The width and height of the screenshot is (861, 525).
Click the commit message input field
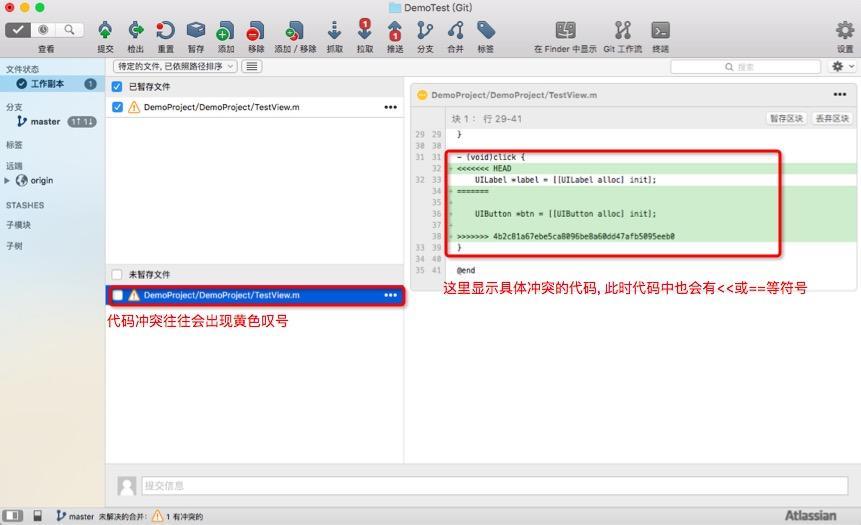[x=495, y=485]
